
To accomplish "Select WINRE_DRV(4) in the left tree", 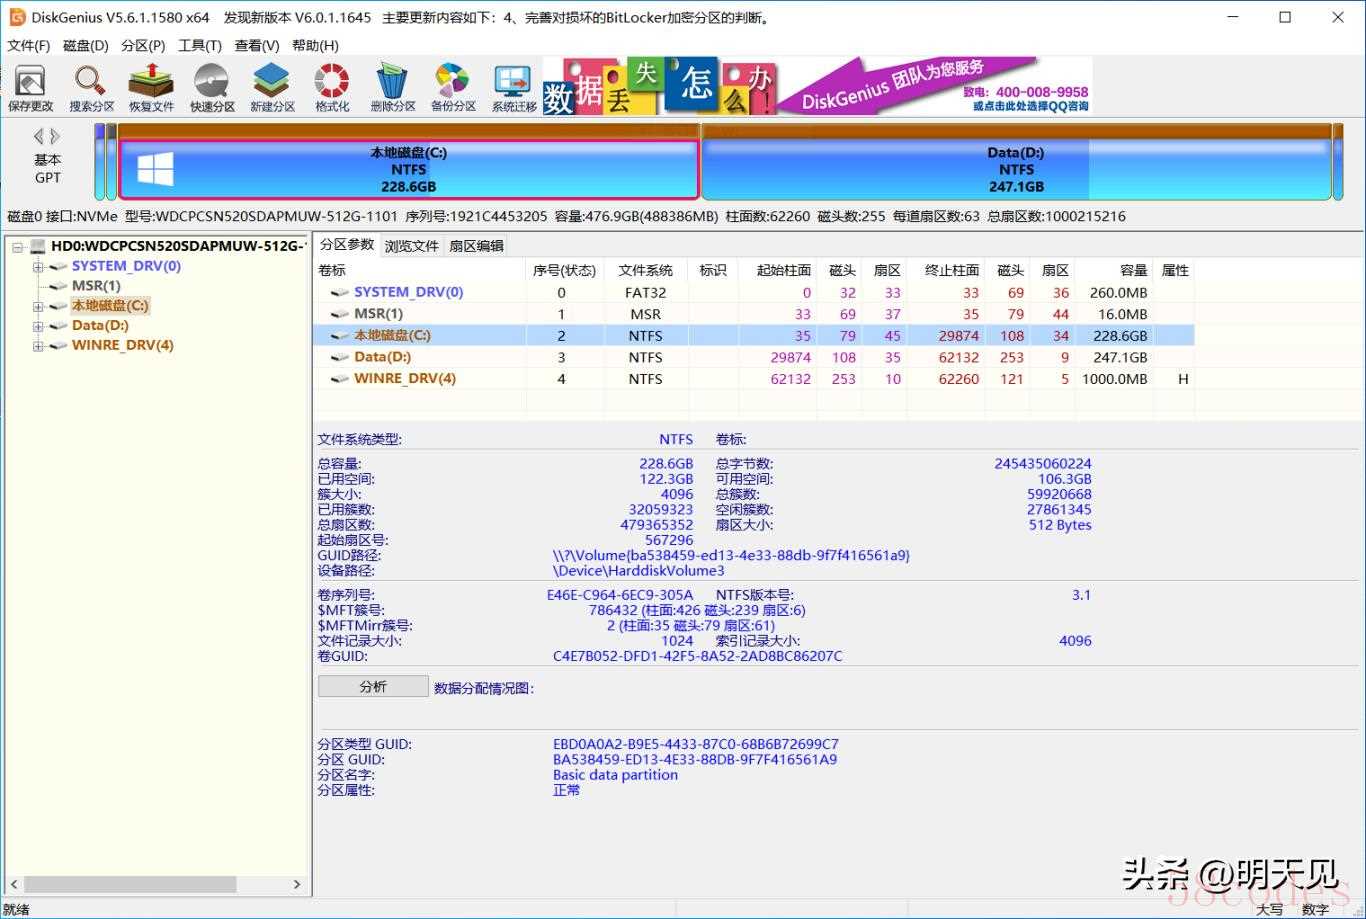I will click(x=123, y=345).
